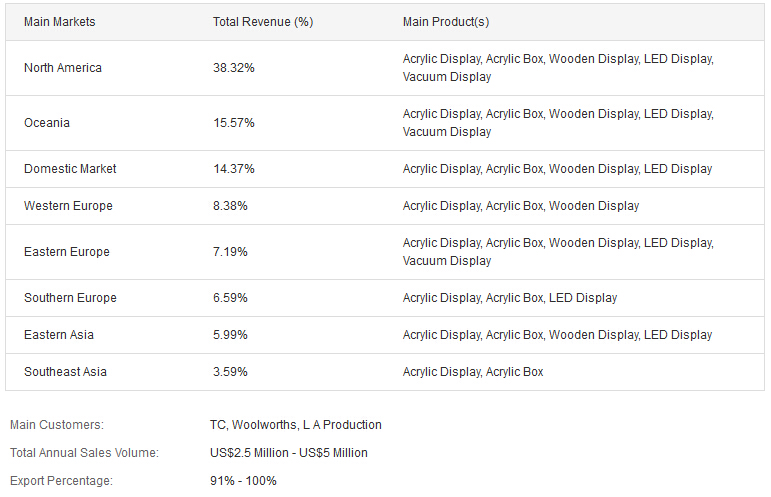
Task: Click the Total Revenue (%) column header
Action: click(263, 22)
